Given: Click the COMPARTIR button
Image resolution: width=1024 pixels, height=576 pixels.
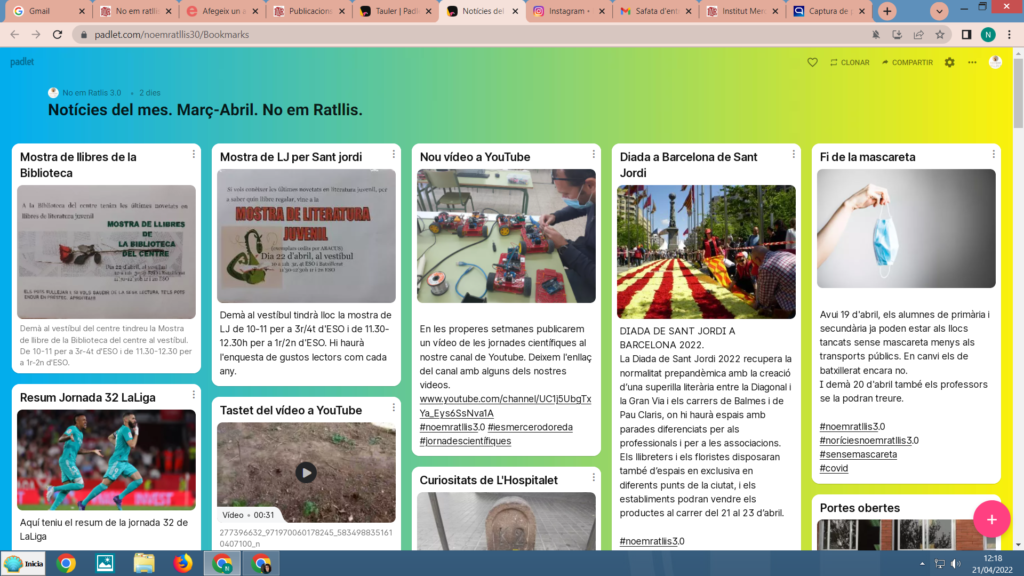Looking at the screenshot, I should (906, 62).
